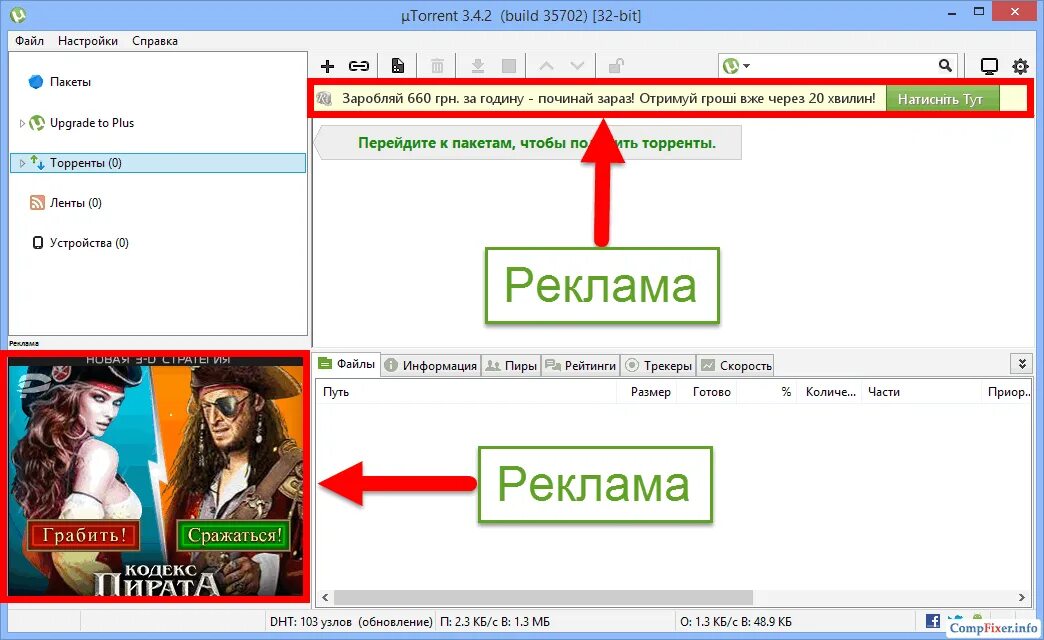The width and height of the screenshot is (1044, 640).
Task: Sort by the % column header
Action: coord(766,392)
